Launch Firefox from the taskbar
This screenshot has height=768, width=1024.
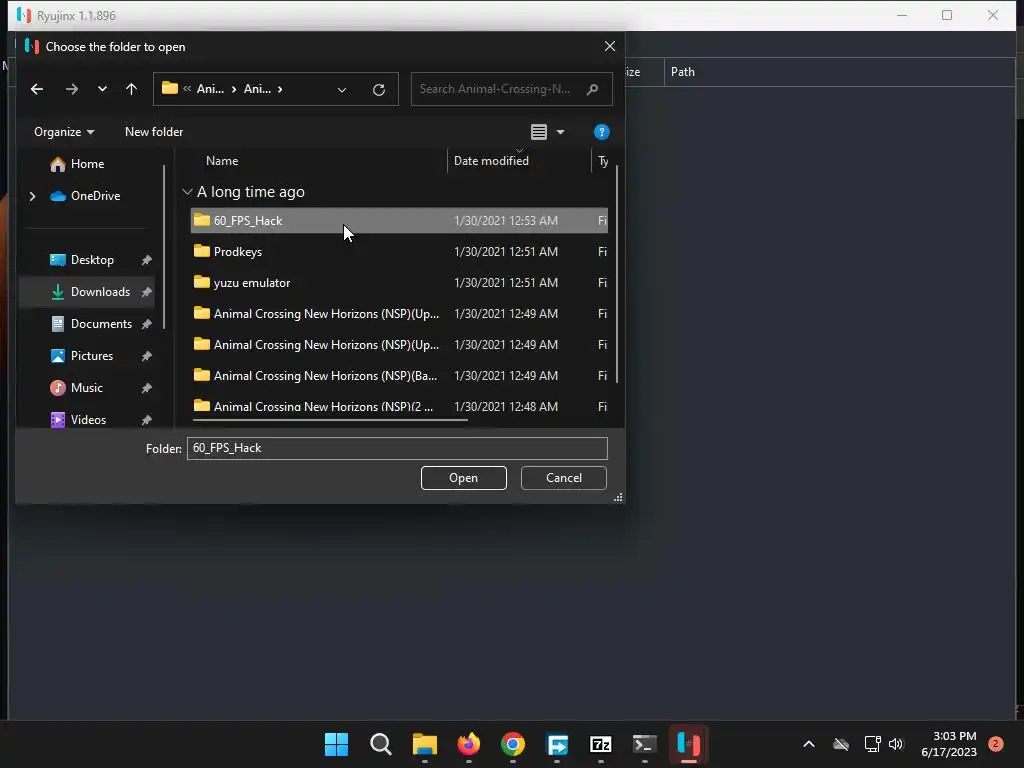click(468, 744)
